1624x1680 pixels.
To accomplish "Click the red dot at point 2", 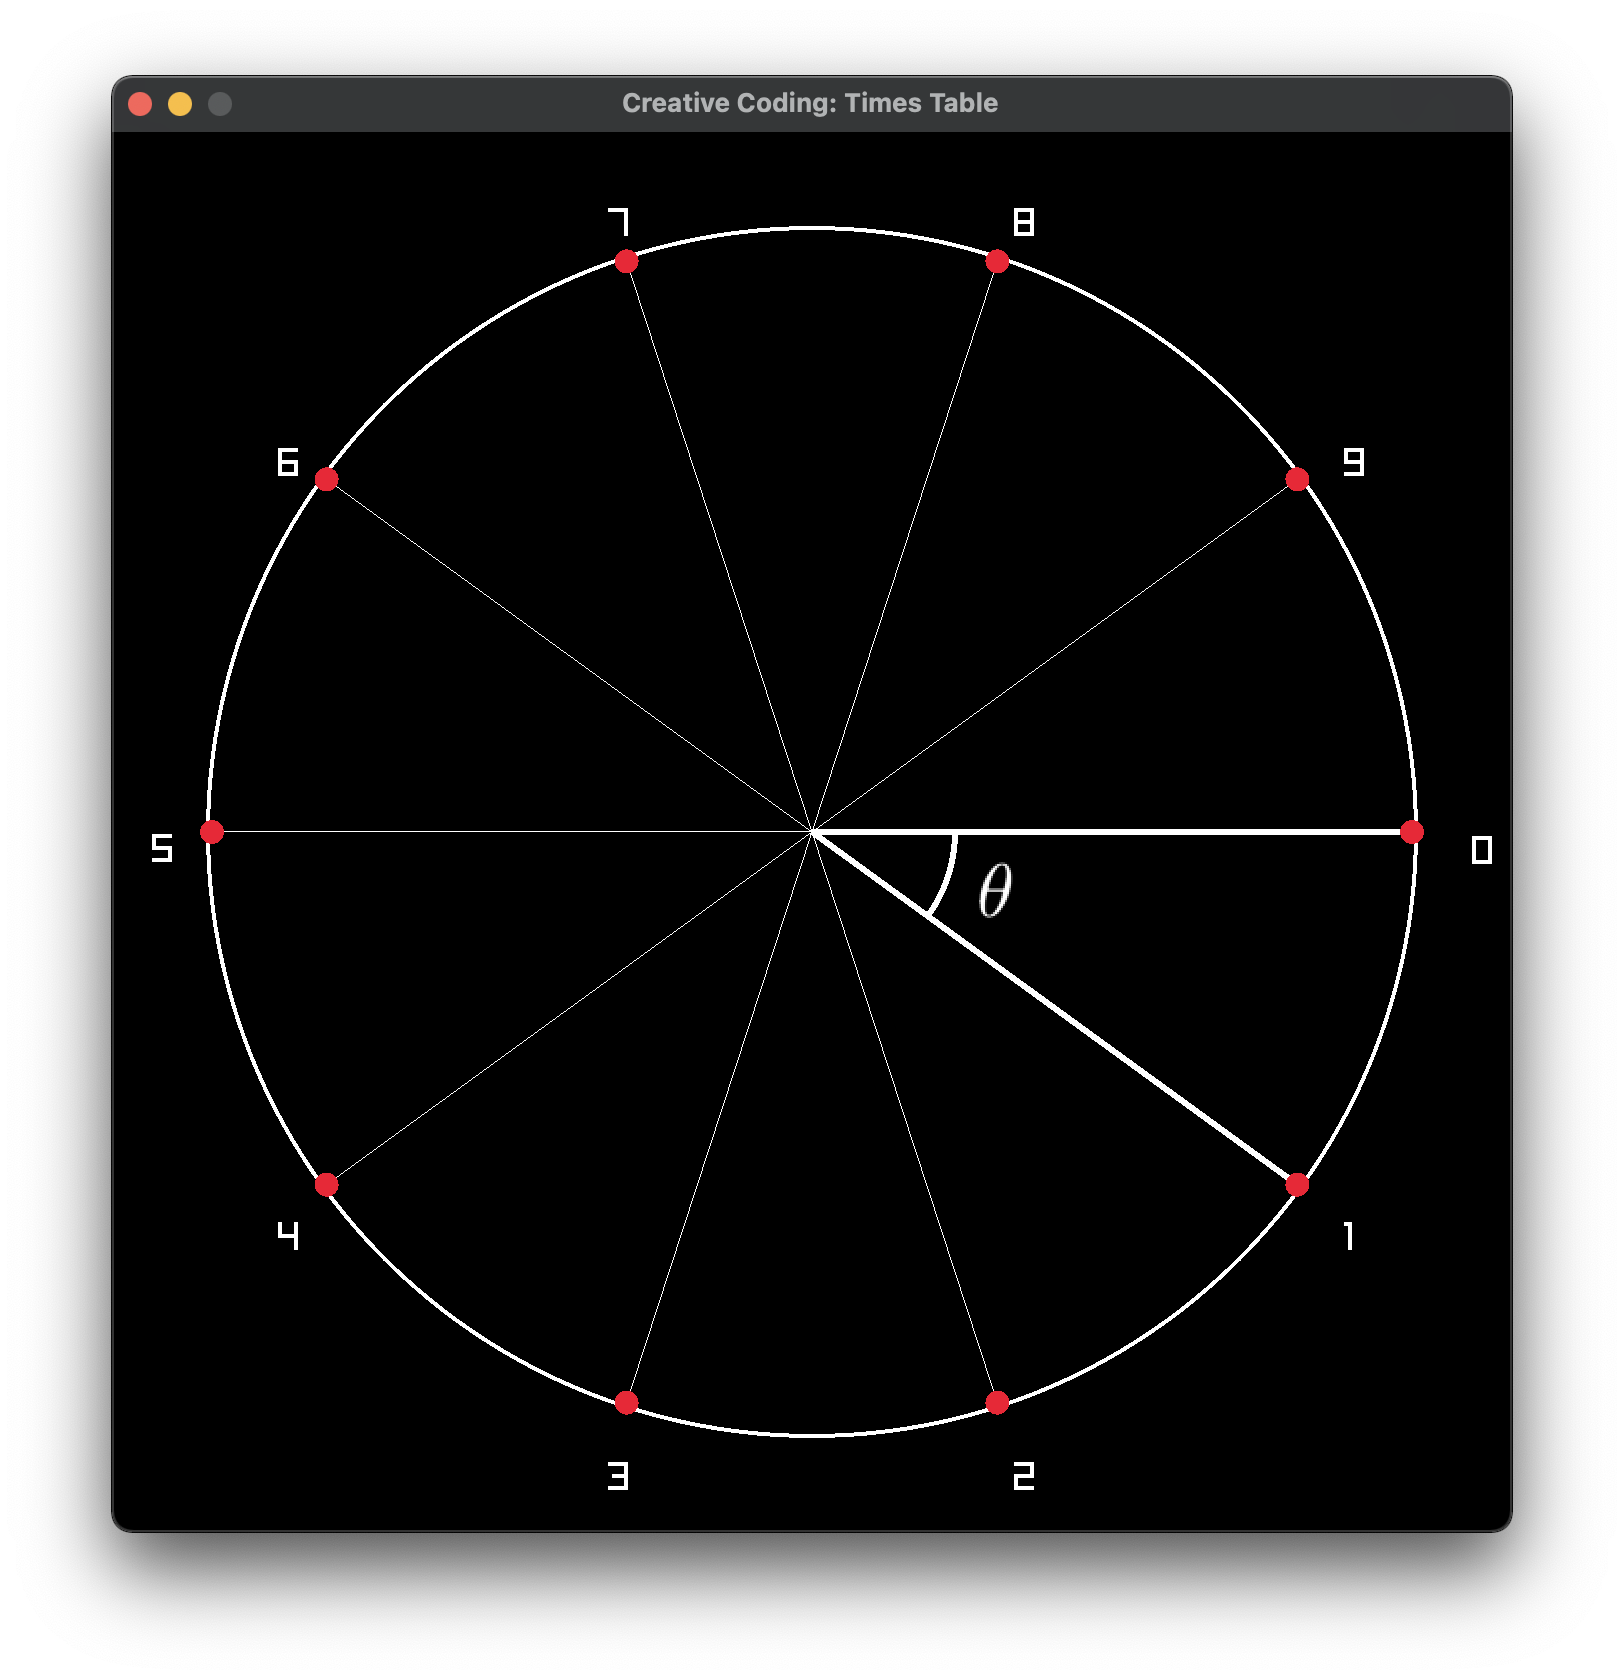I will pyautogui.click(x=997, y=1403).
